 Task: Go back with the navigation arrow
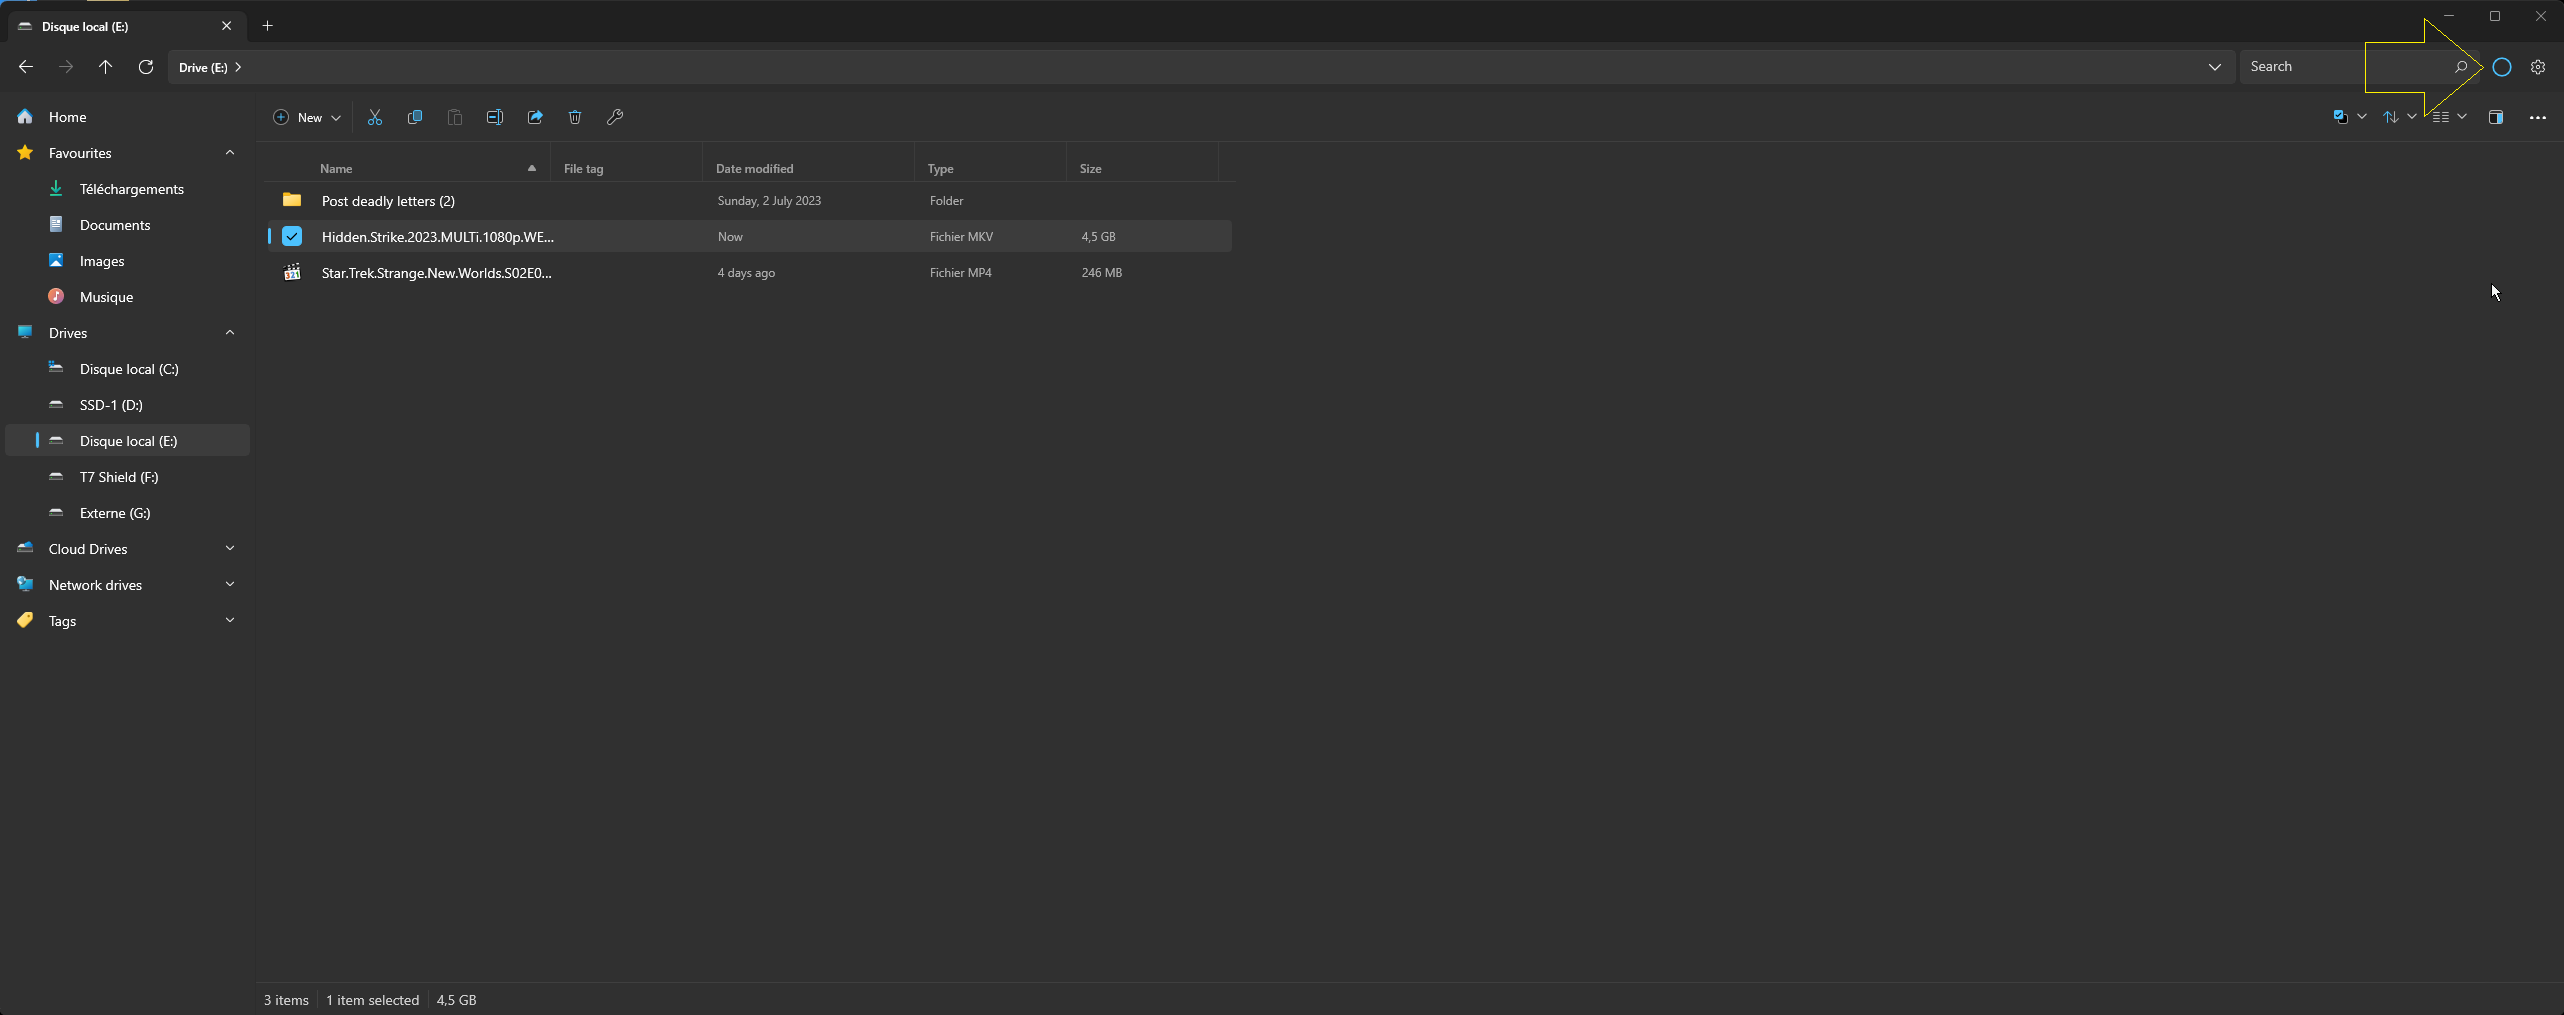[x=25, y=67]
